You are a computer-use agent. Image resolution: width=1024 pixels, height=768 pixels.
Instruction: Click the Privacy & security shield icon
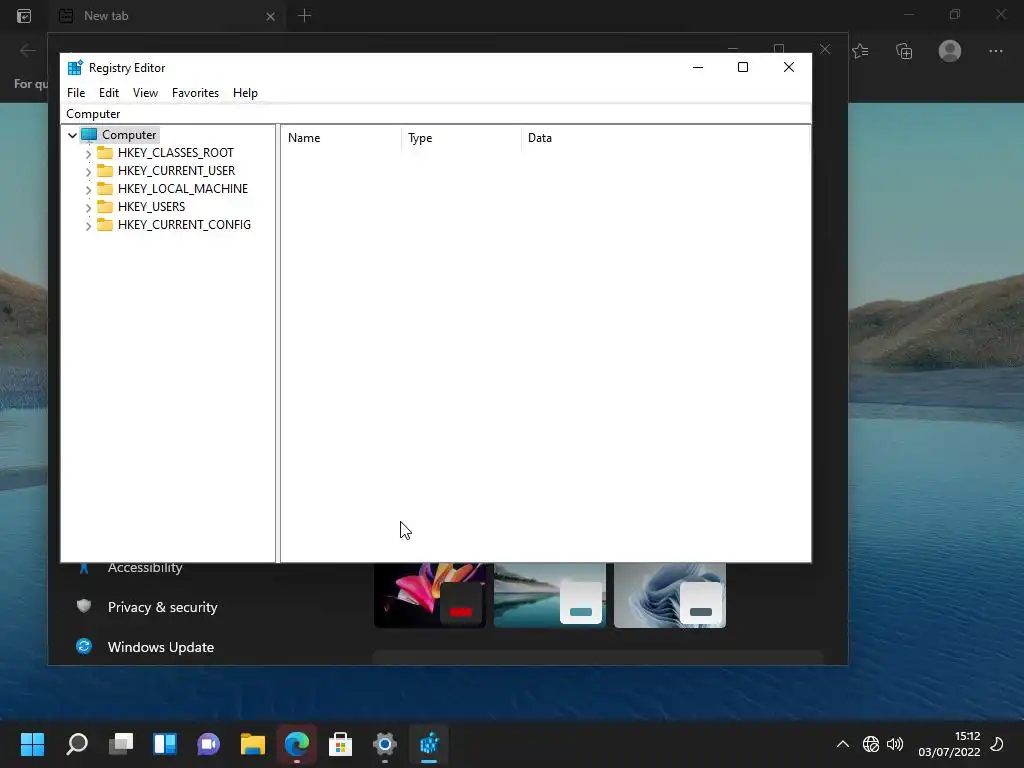(84, 607)
